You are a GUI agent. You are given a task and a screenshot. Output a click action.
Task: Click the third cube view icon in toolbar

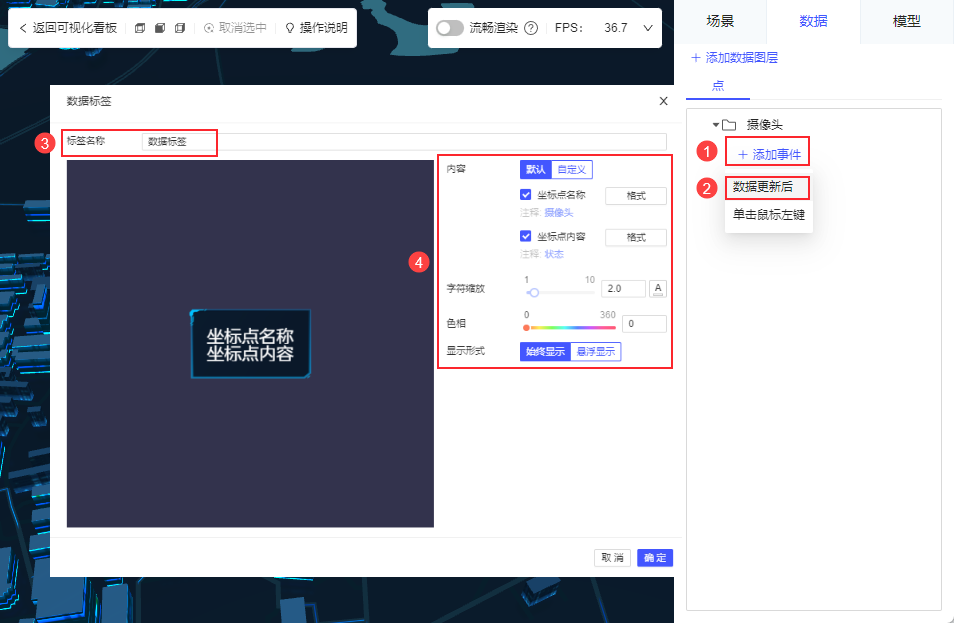pyautogui.click(x=179, y=28)
